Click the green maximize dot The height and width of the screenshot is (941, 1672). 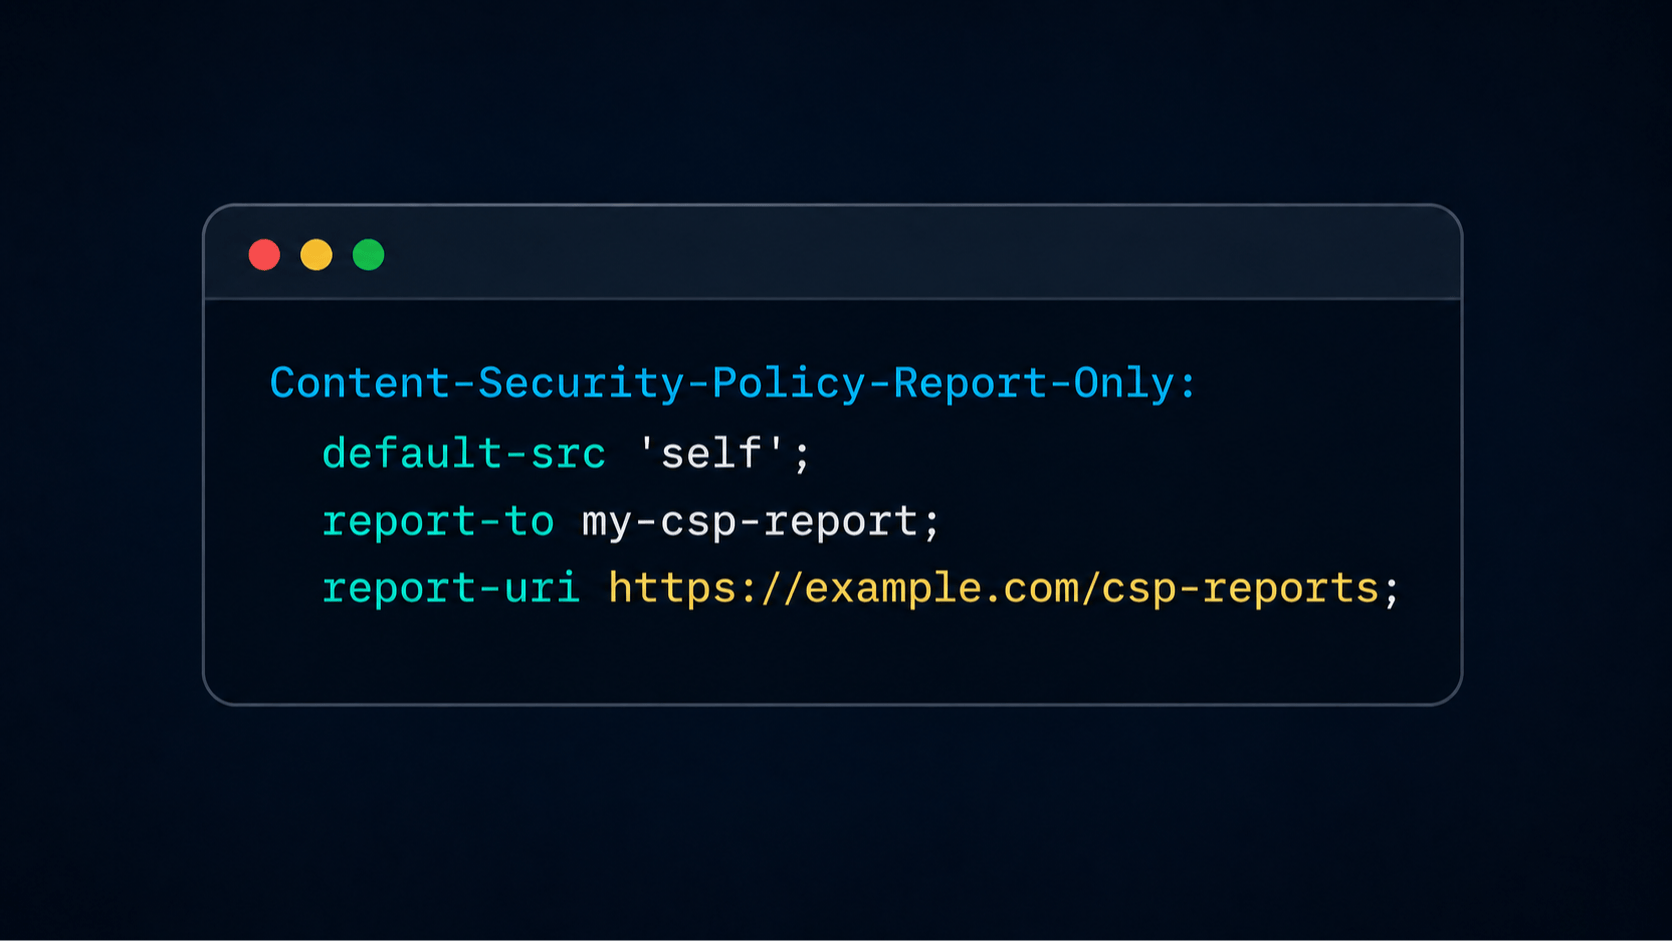368,255
